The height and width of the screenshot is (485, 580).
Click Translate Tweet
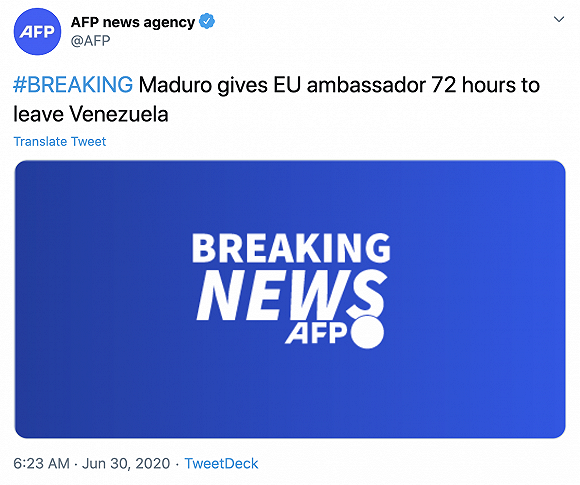click(60, 141)
